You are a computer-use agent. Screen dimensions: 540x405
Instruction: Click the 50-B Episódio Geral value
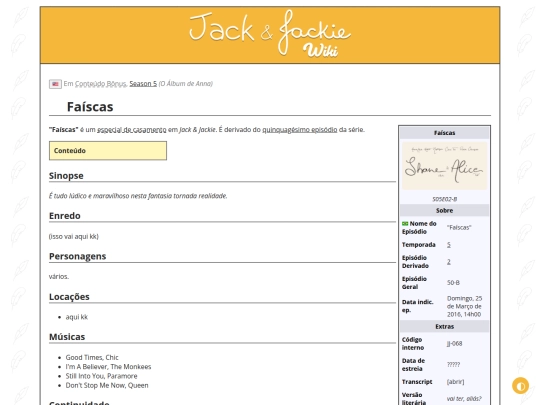(453, 283)
